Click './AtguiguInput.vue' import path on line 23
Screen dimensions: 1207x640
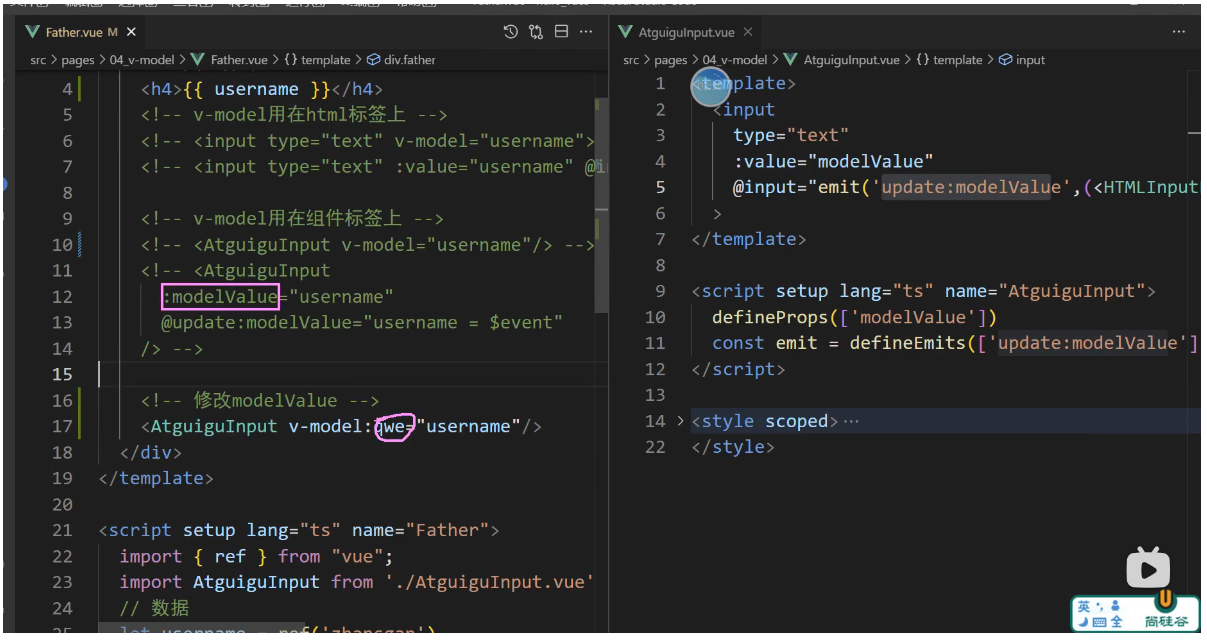pyautogui.click(x=490, y=582)
